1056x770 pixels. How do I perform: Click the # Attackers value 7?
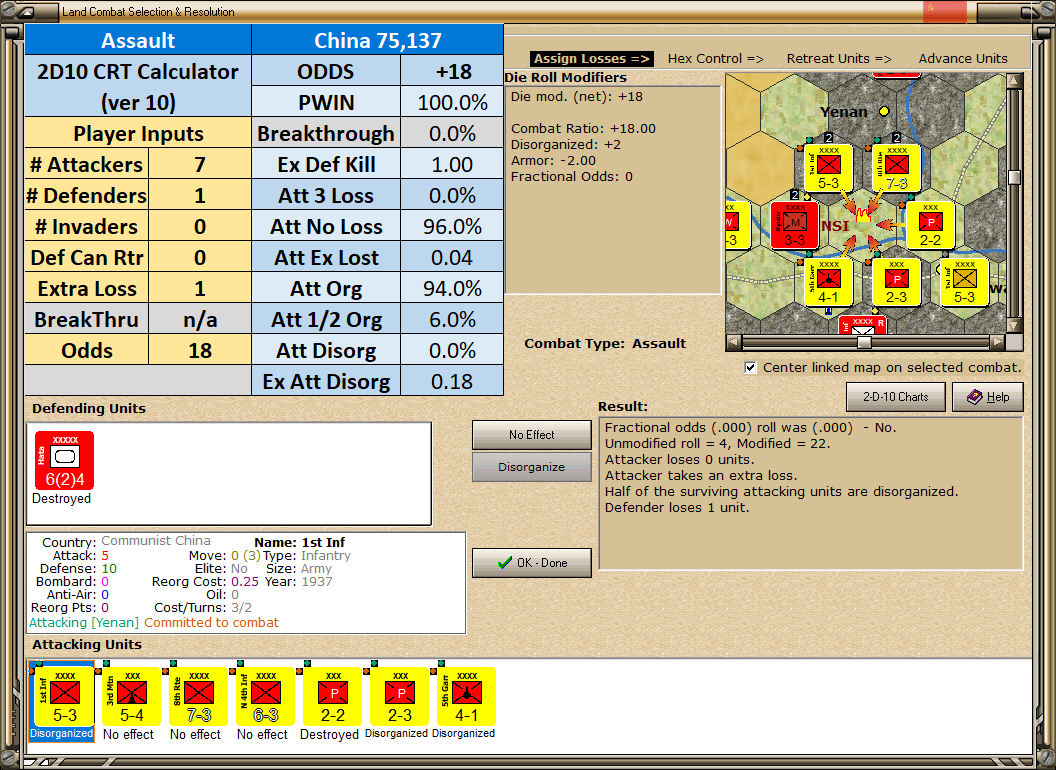point(199,164)
